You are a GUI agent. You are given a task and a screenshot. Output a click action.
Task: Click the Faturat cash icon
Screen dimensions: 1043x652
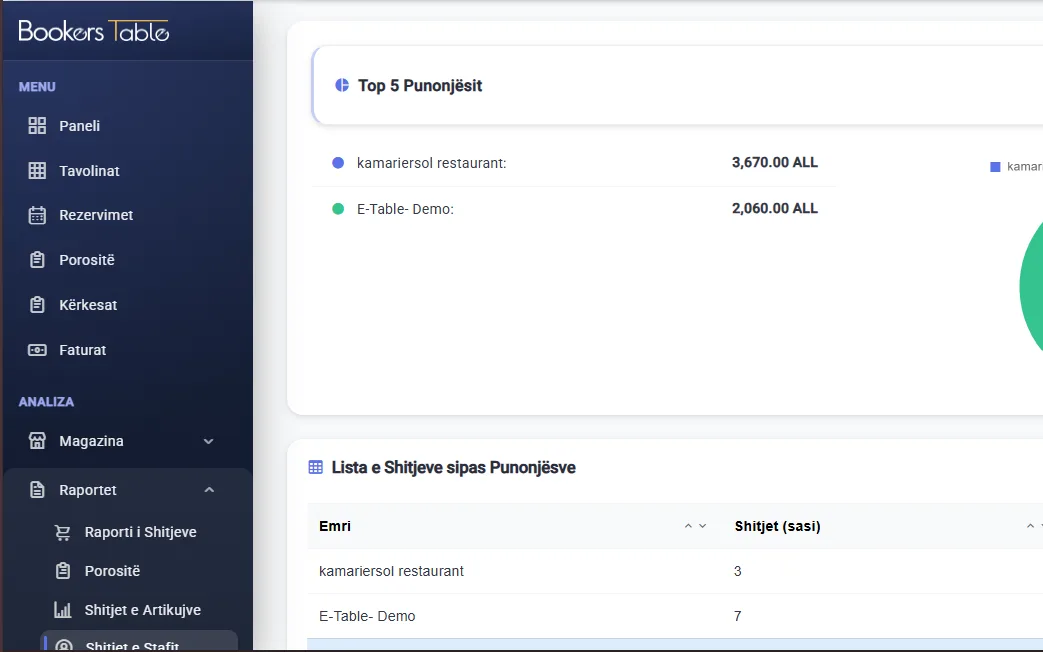tap(37, 350)
